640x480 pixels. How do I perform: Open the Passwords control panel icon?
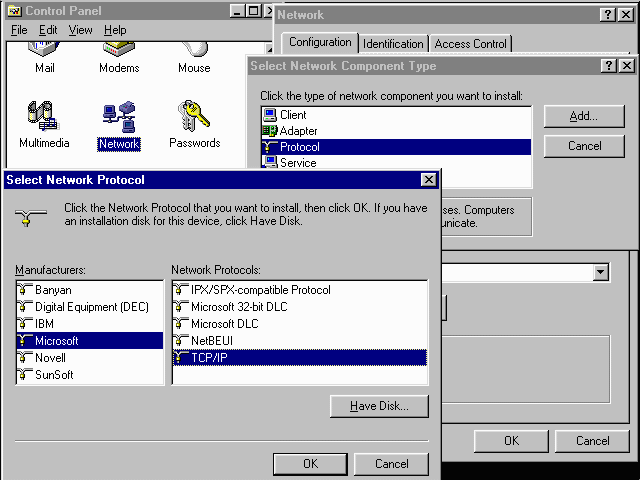pos(194,122)
